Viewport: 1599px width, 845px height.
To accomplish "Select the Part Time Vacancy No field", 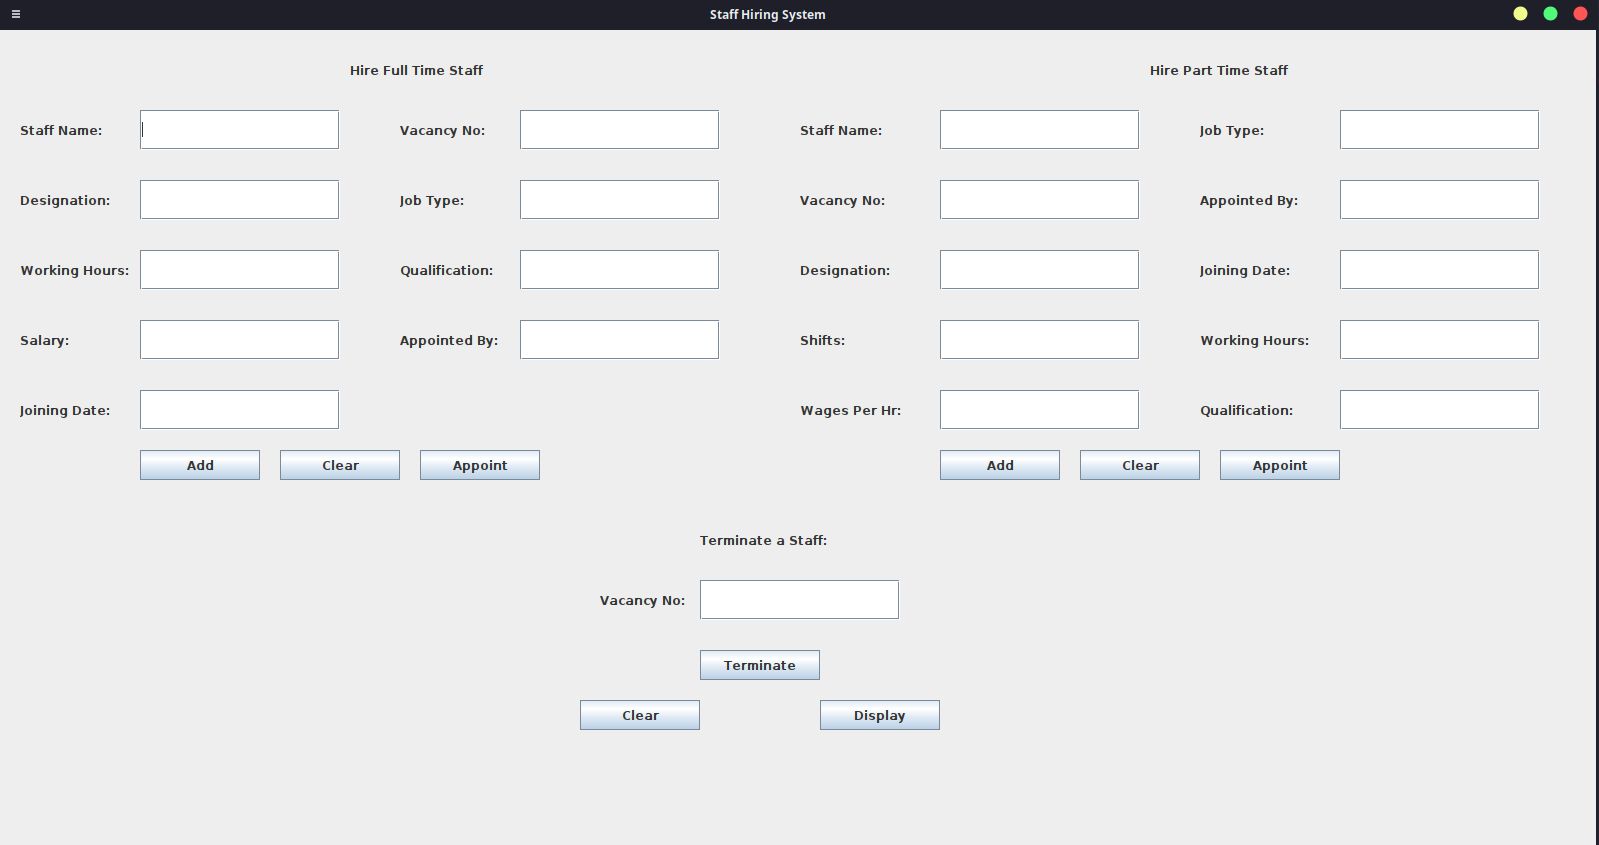I will pos(1039,200).
